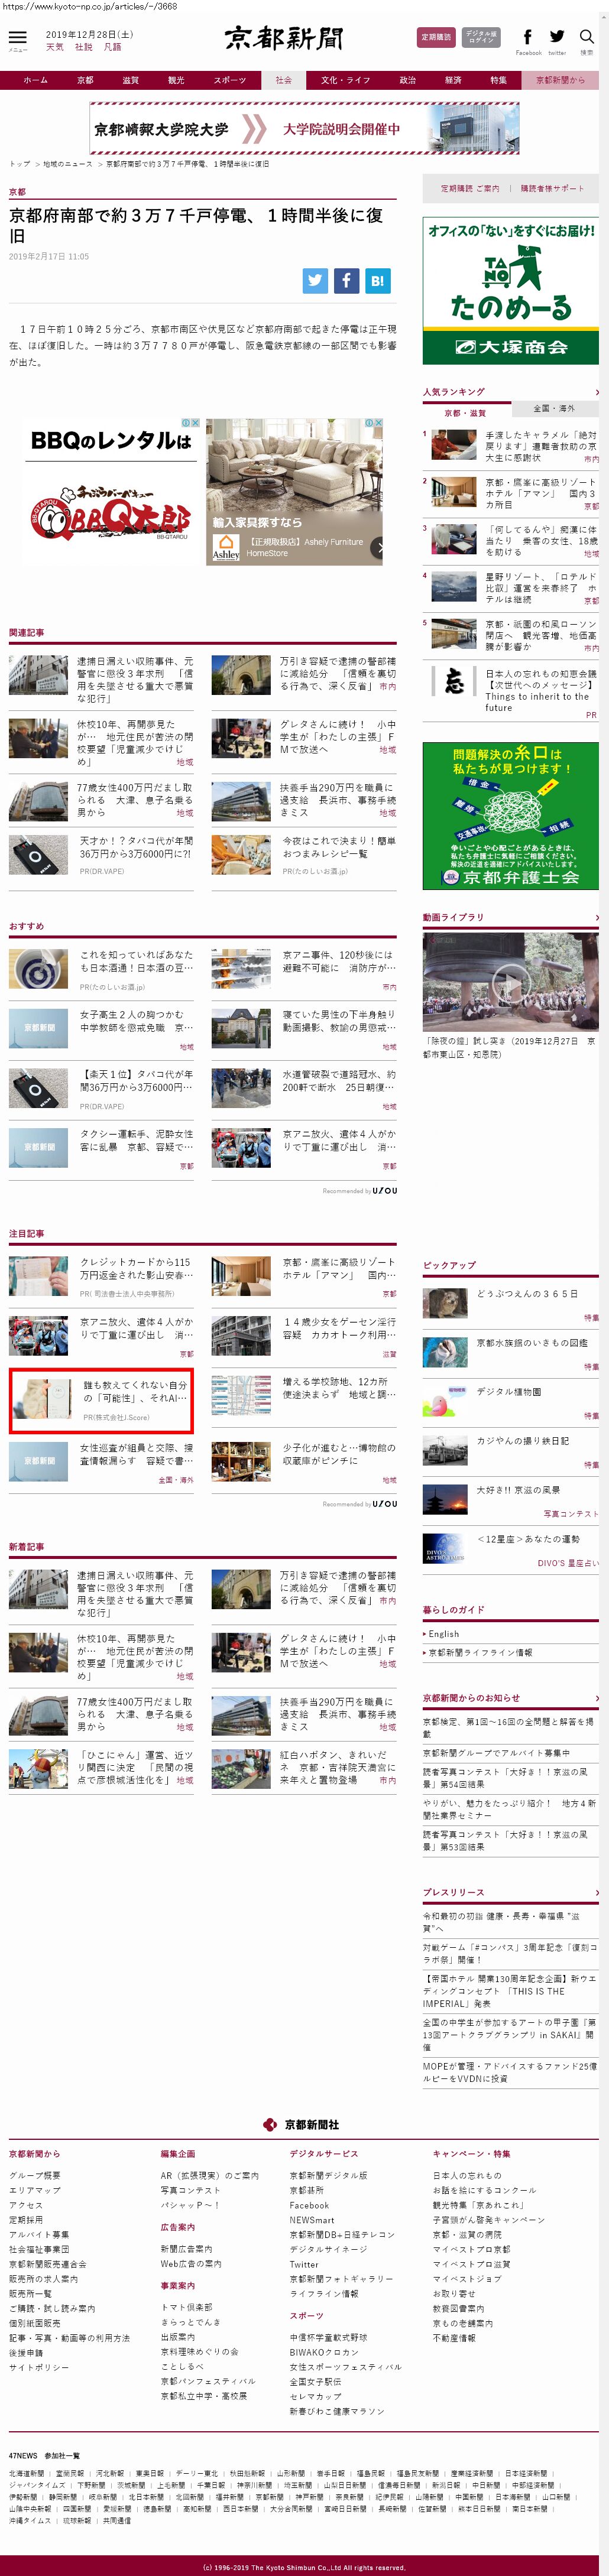The width and height of the screenshot is (609, 2576).
Task: Play the video in 動画ライブラリ
Action: click(510, 984)
